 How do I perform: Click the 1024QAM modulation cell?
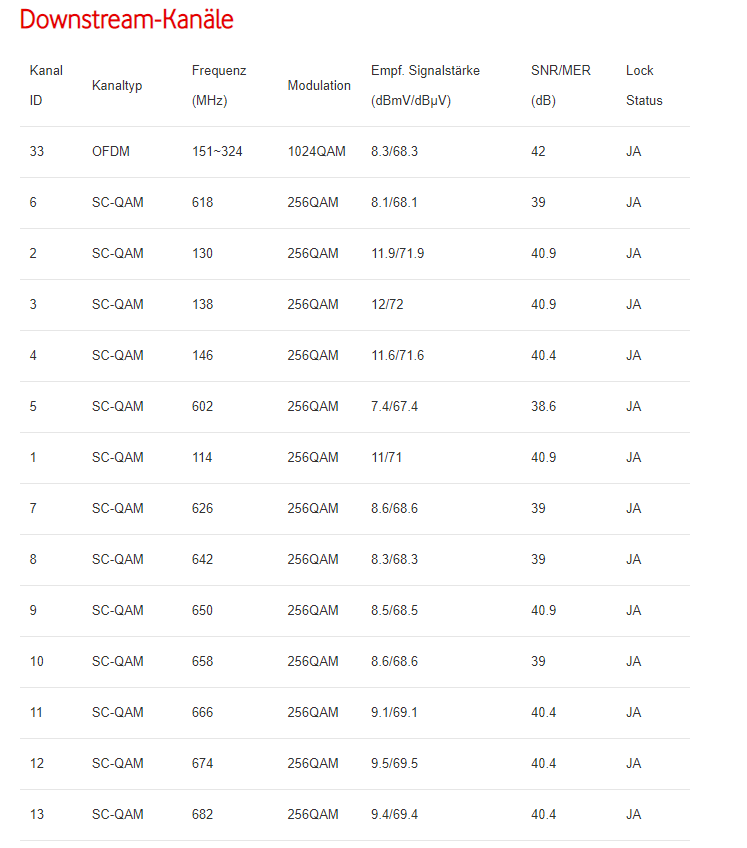[x=316, y=152]
